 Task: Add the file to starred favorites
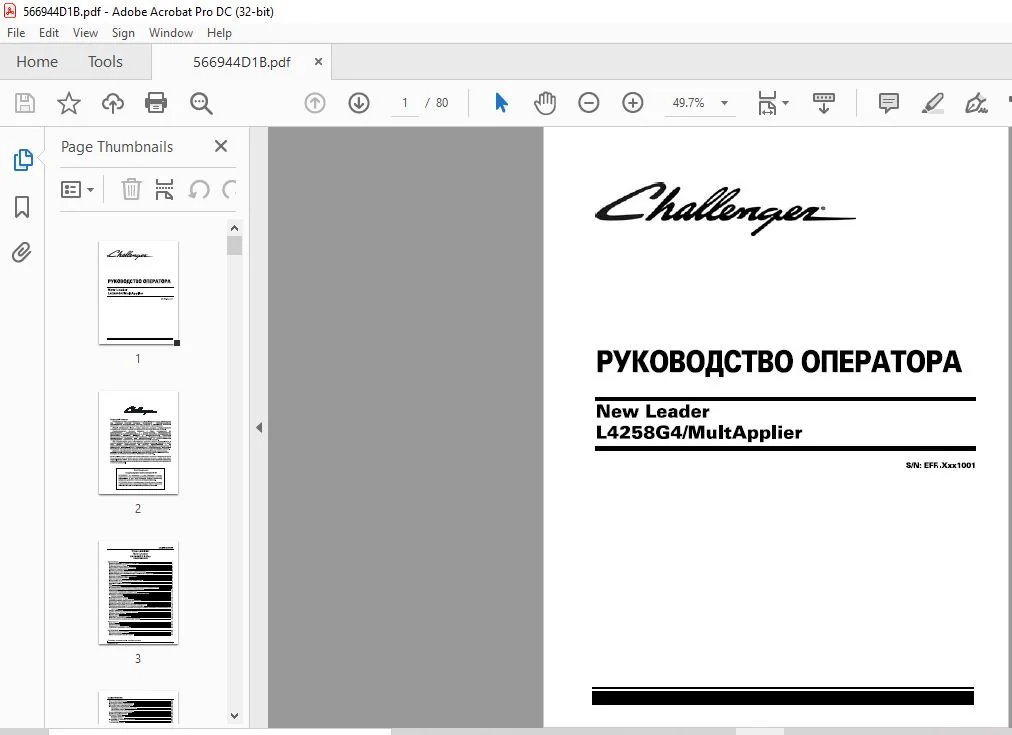coord(68,103)
